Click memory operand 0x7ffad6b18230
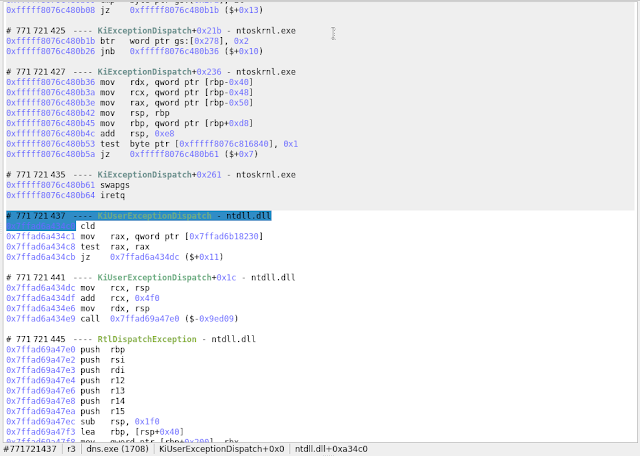The image size is (640, 456). coord(224,236)
